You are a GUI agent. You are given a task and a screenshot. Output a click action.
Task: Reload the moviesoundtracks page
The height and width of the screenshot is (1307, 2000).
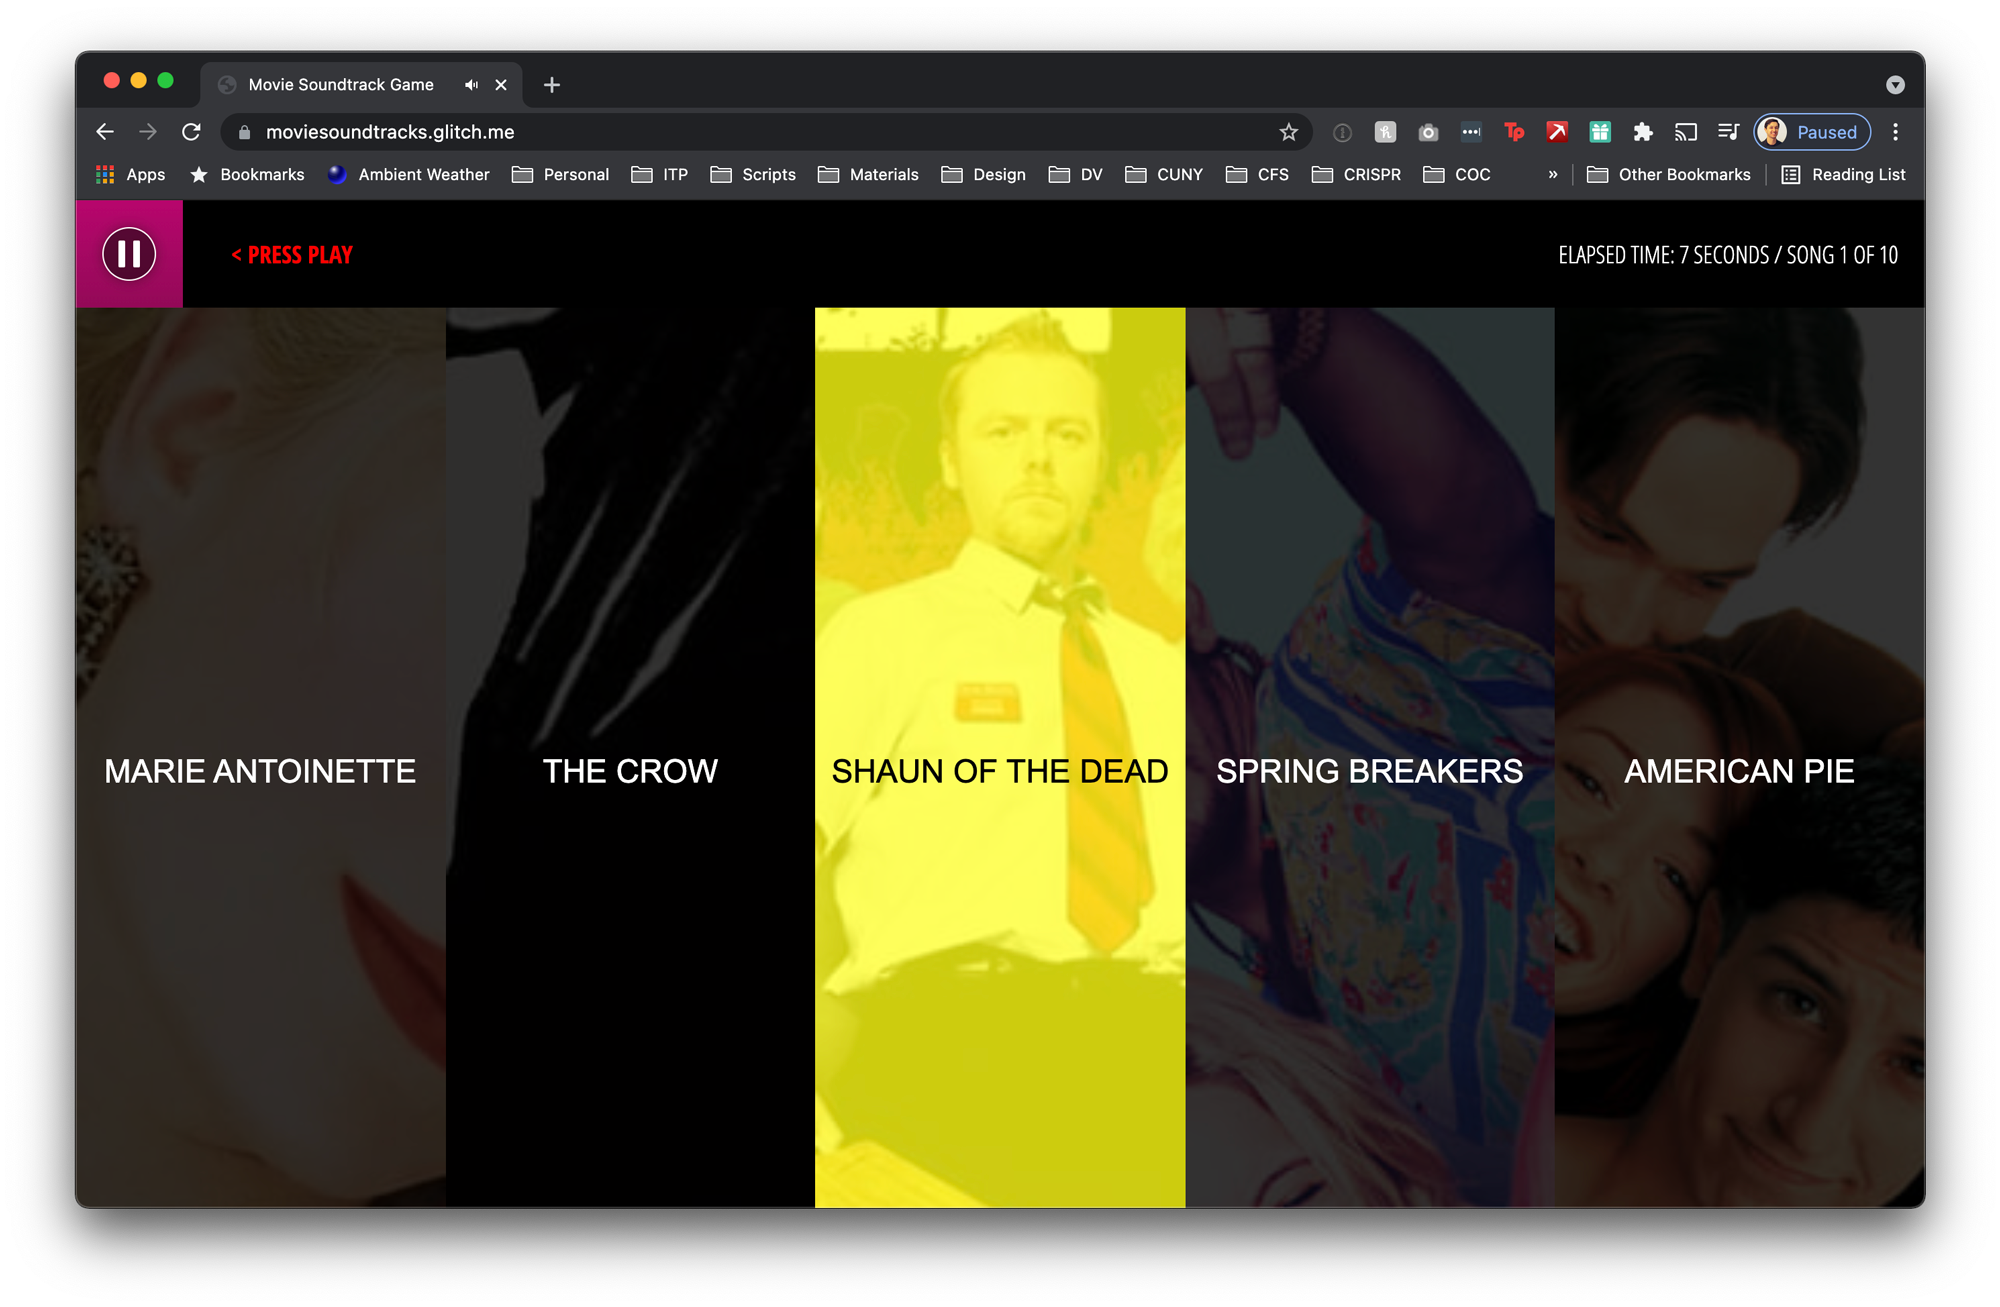coord(191,132)
